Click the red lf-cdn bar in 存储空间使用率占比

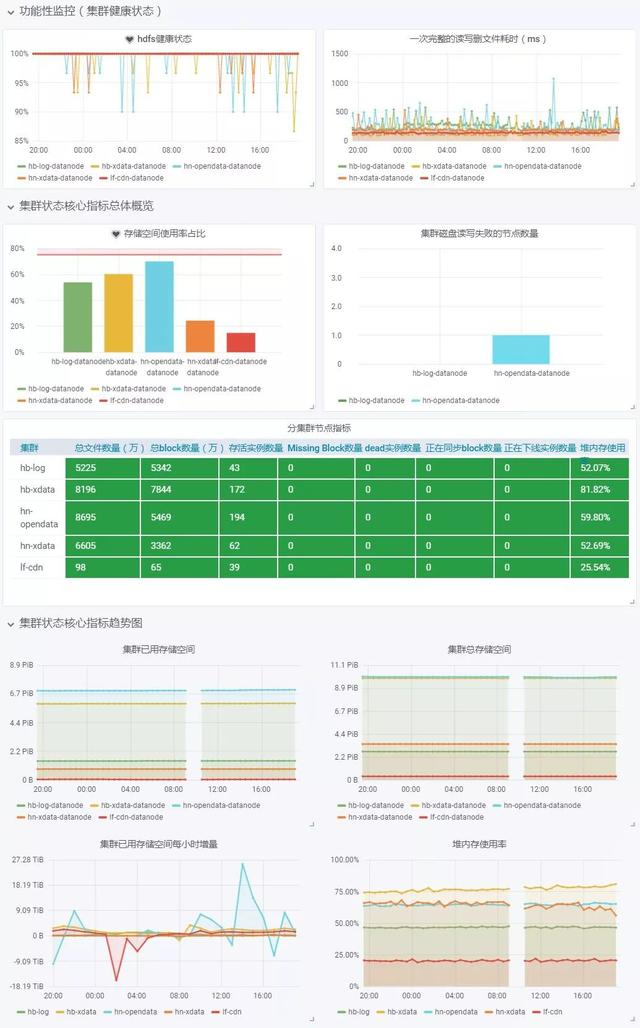(x=241, y=342)
